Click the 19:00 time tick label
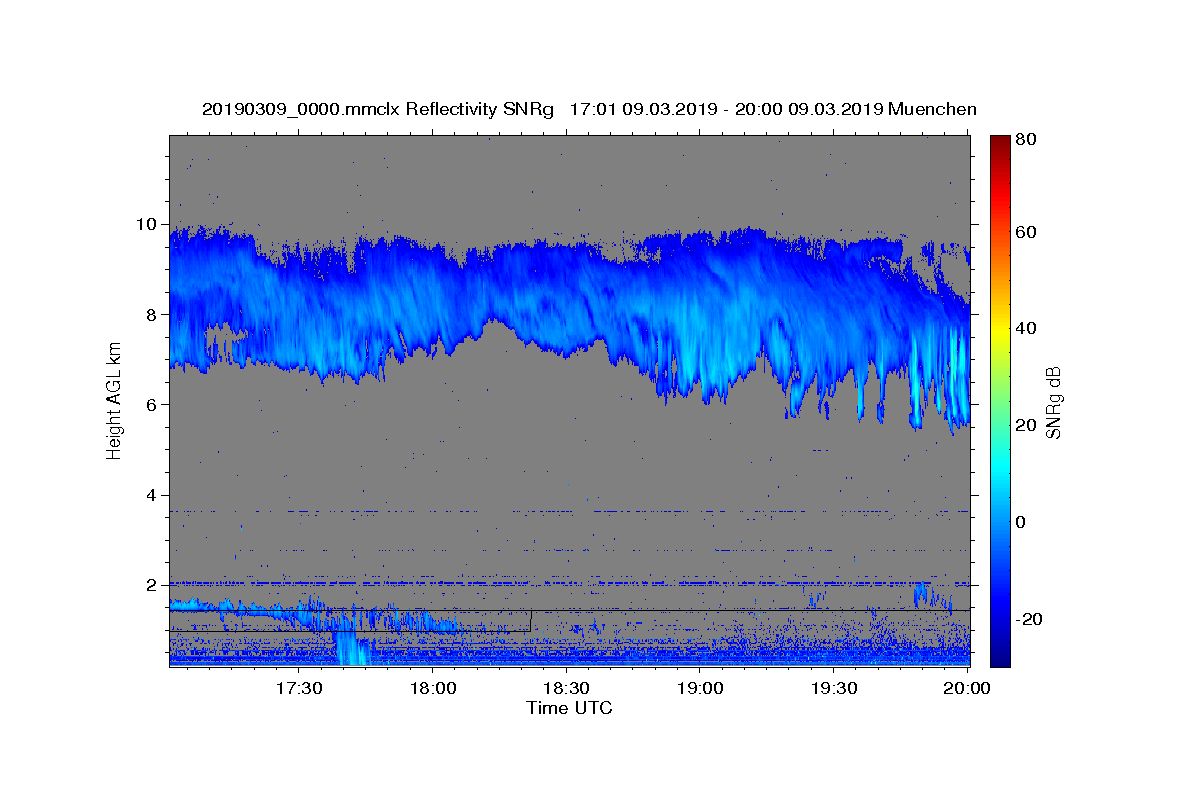 click(x=700, y=688)
